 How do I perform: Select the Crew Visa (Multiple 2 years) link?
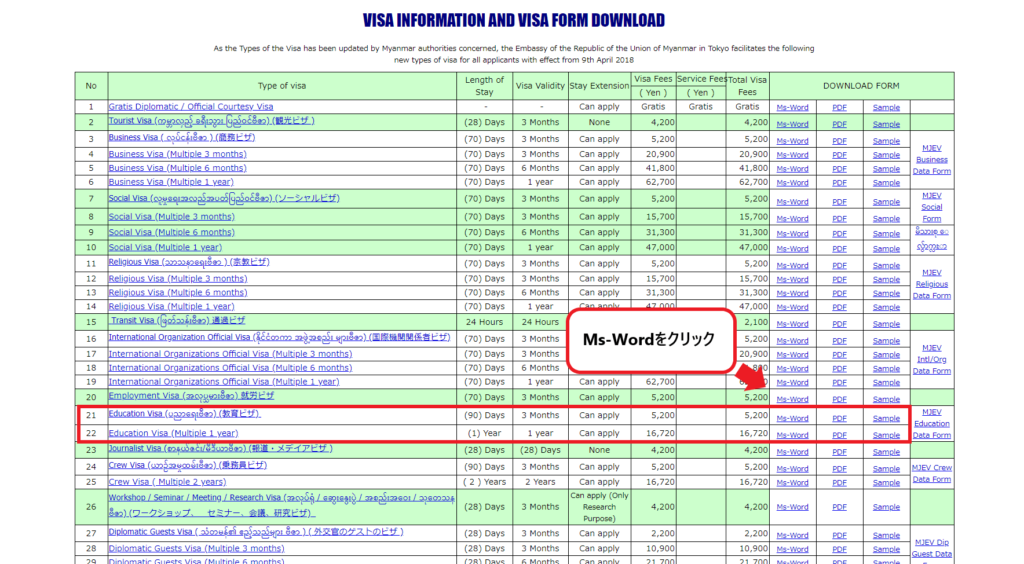click(168, 482)
